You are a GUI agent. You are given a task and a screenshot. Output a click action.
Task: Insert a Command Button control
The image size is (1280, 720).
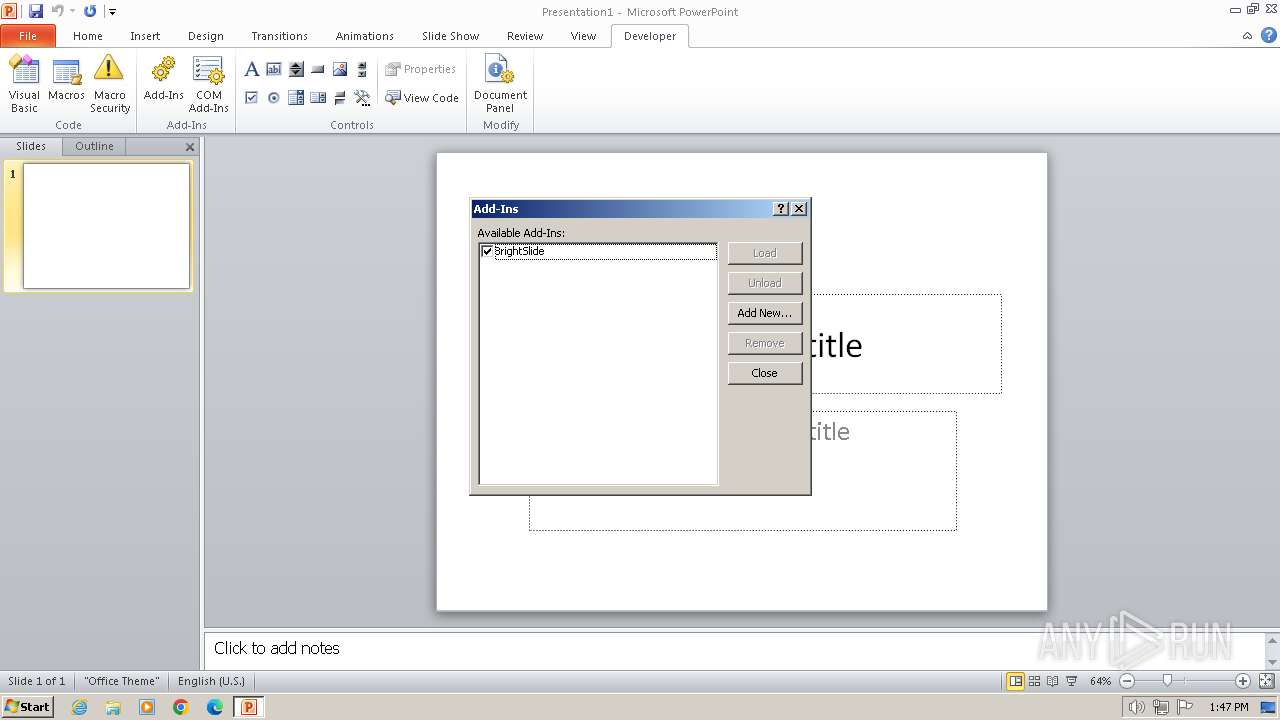tap(318, 69)
